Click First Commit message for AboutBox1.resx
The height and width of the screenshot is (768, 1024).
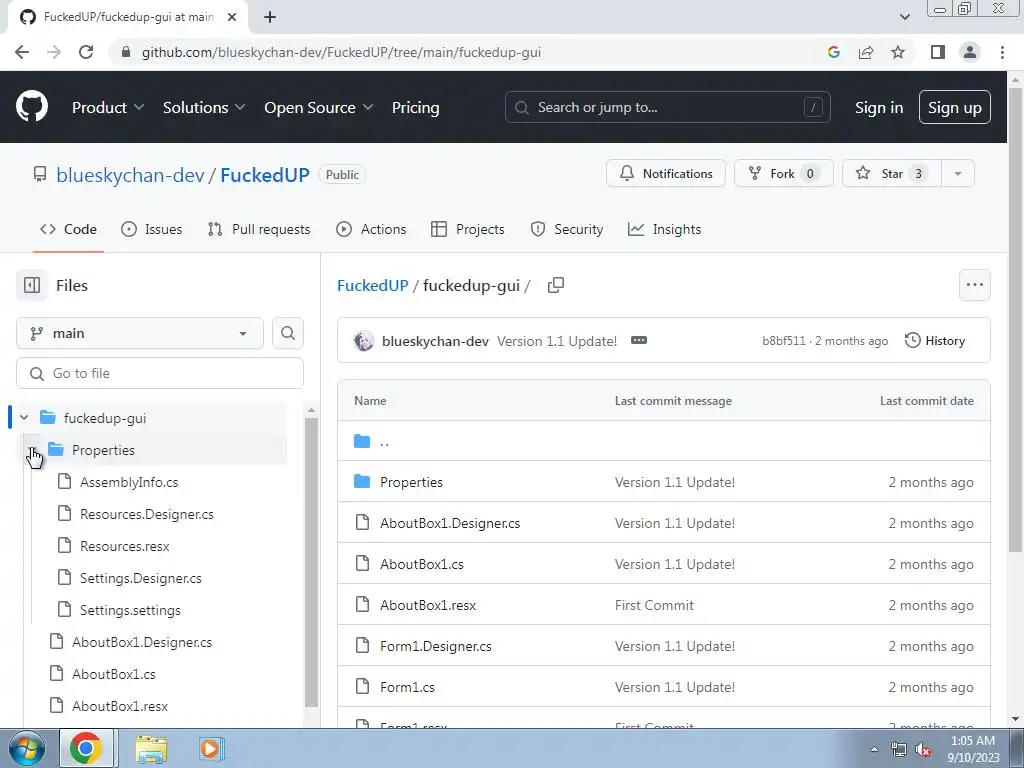coord(654,605)
